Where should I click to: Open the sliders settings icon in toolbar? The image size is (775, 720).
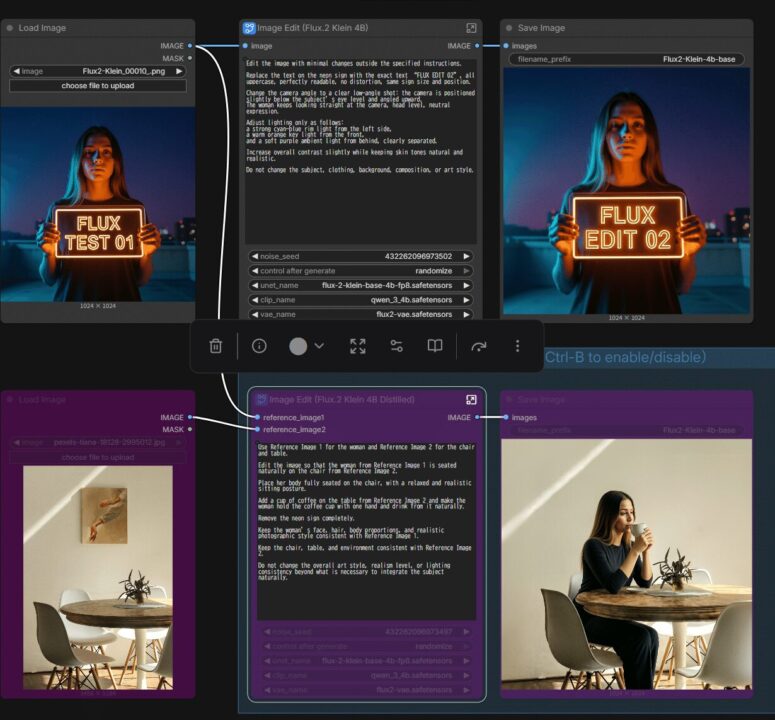point(396,346)
